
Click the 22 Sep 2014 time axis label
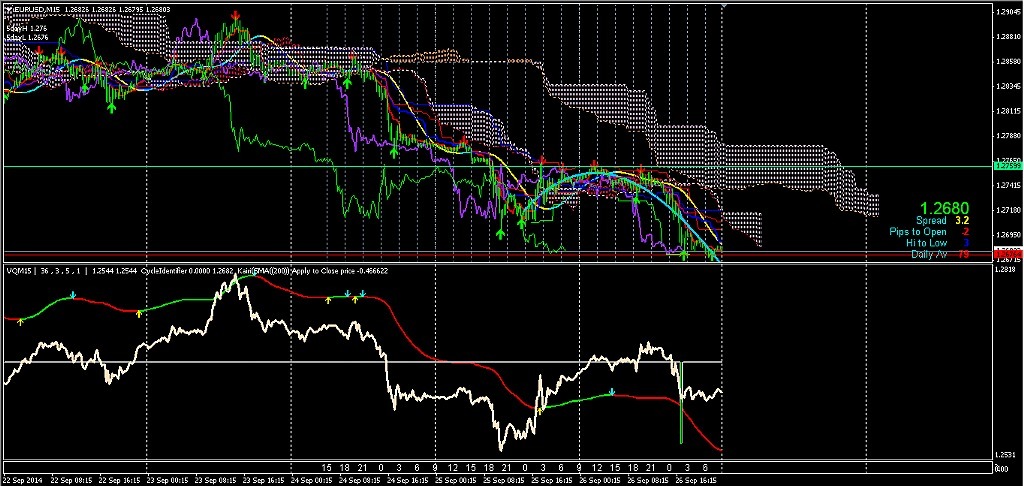tap(23, 479)
